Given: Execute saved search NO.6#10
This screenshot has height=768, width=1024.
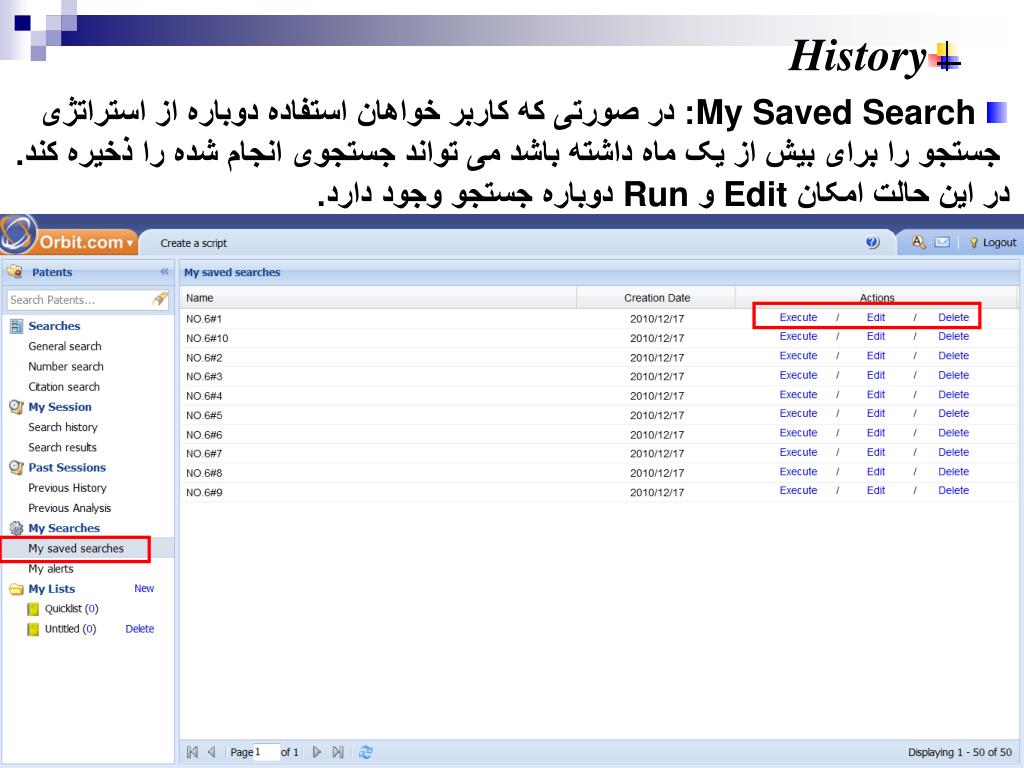Looking at the screenshot, I should pyautogui.click(x=798, y=336).
